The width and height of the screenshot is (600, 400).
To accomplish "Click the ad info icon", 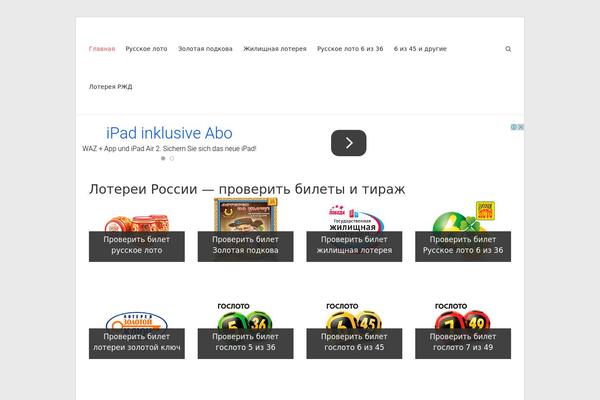I will 514,127.
